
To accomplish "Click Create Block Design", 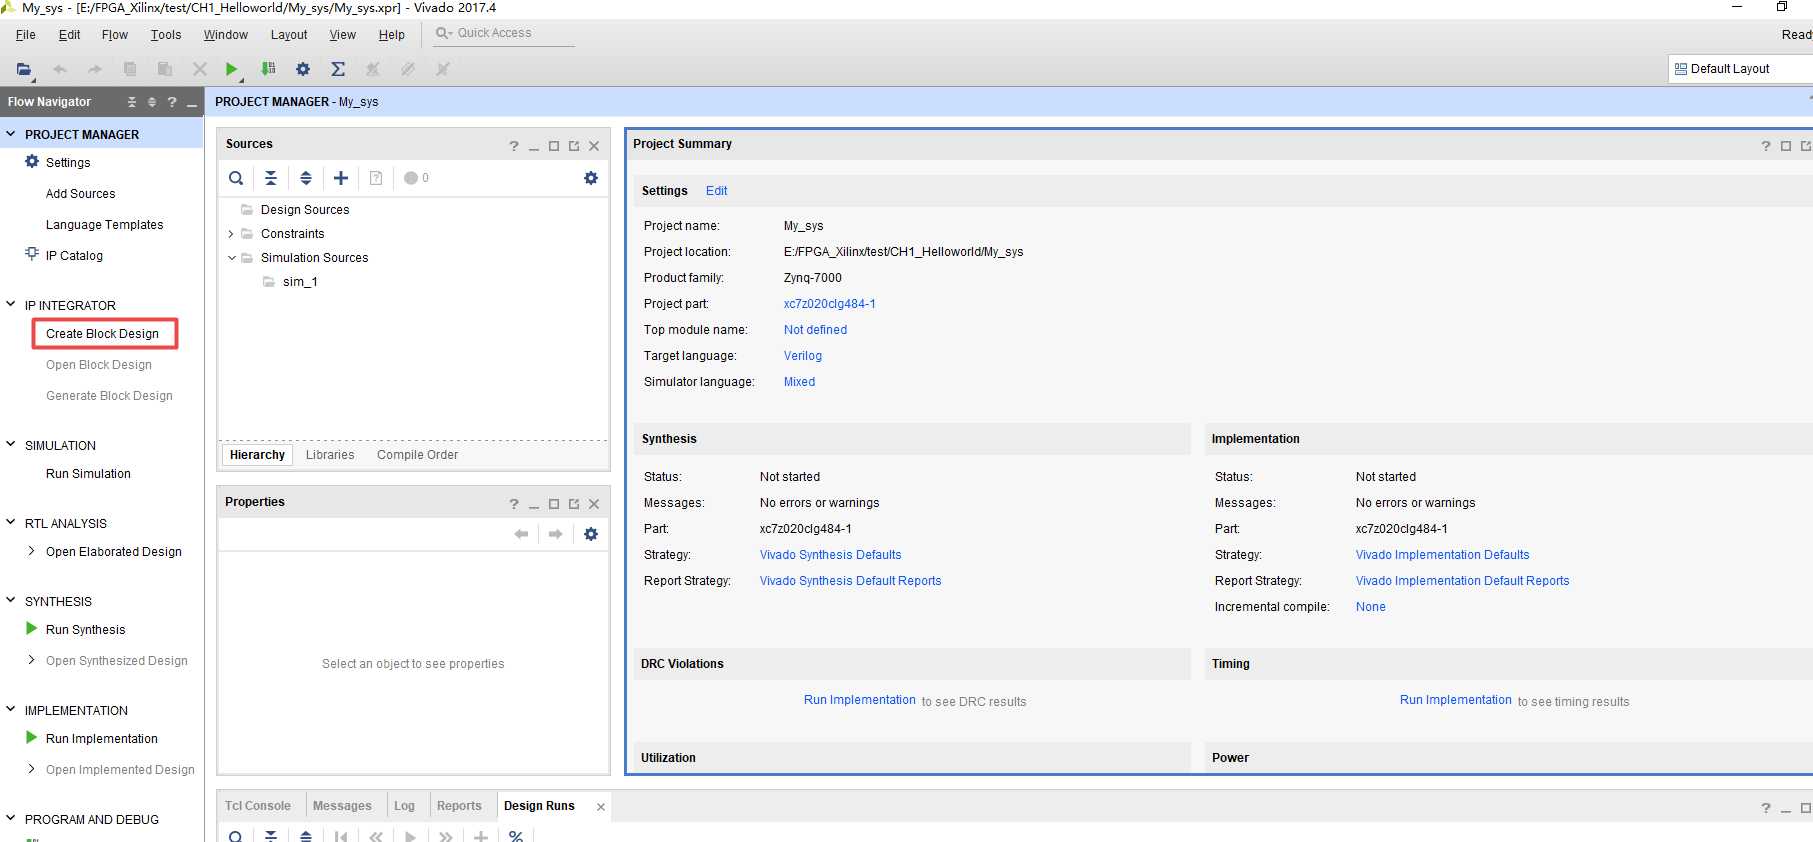I will (x=102, y=334).
